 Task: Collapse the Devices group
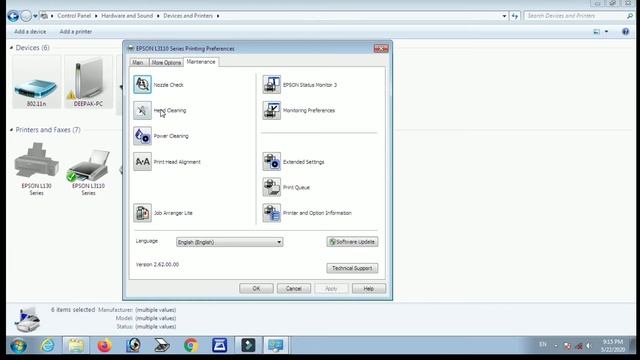click(11, 48)
